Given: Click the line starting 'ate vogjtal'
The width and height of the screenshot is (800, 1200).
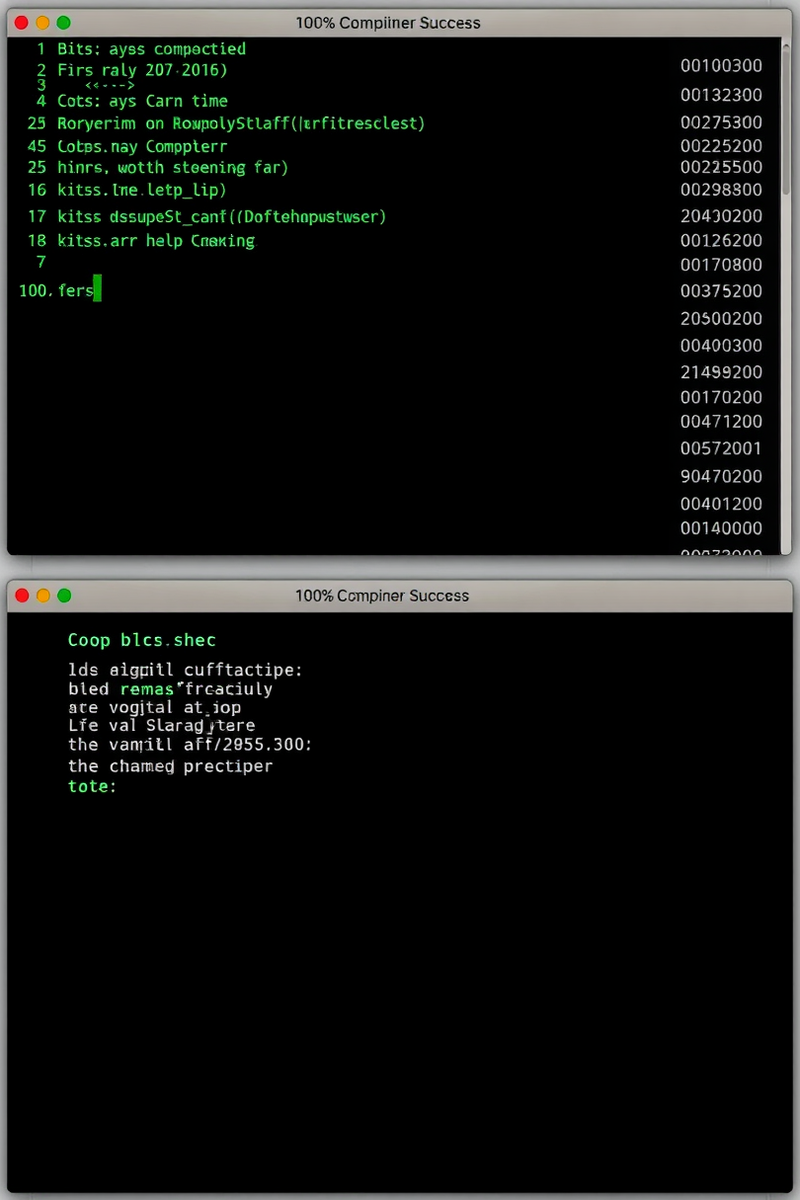Looking at the screenshot, I should (154, 707).
